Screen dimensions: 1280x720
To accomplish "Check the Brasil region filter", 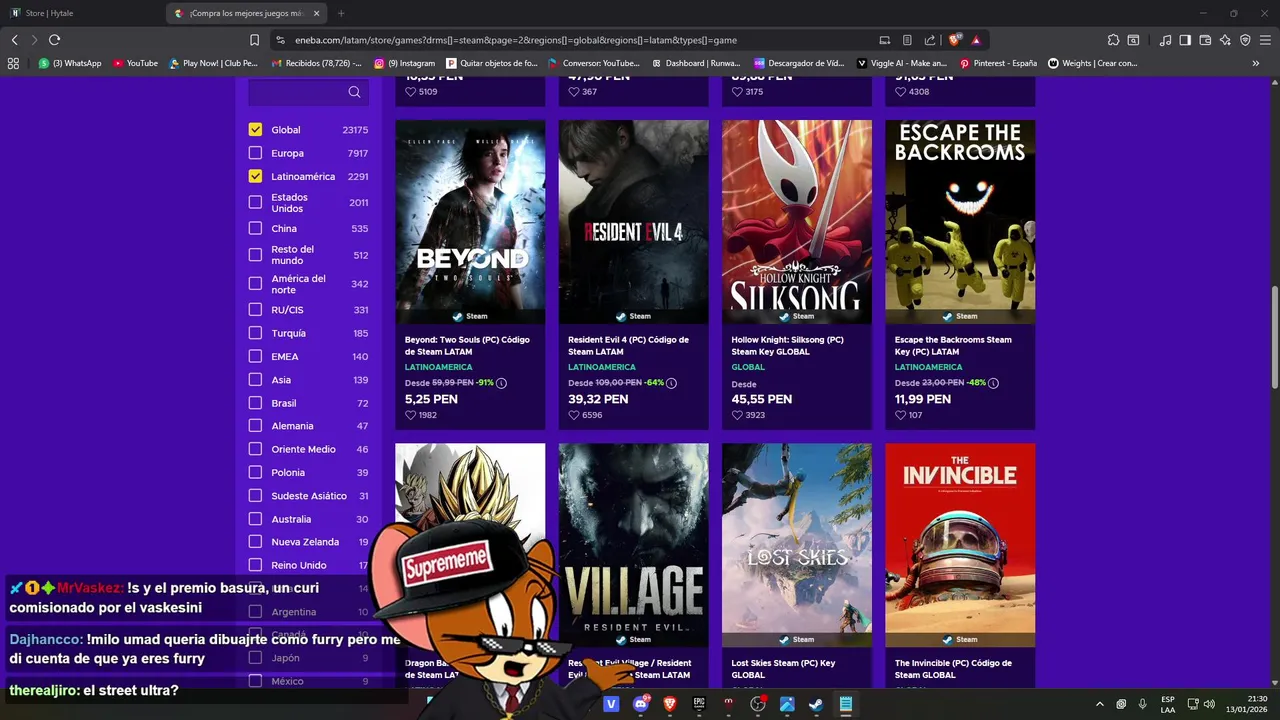I will pyautogui.click(x=255, y=403).
